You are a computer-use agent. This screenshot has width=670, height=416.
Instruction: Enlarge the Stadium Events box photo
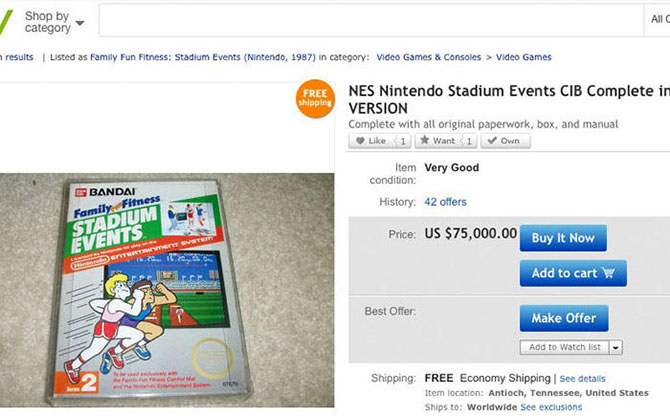click(x=167, y=290)
